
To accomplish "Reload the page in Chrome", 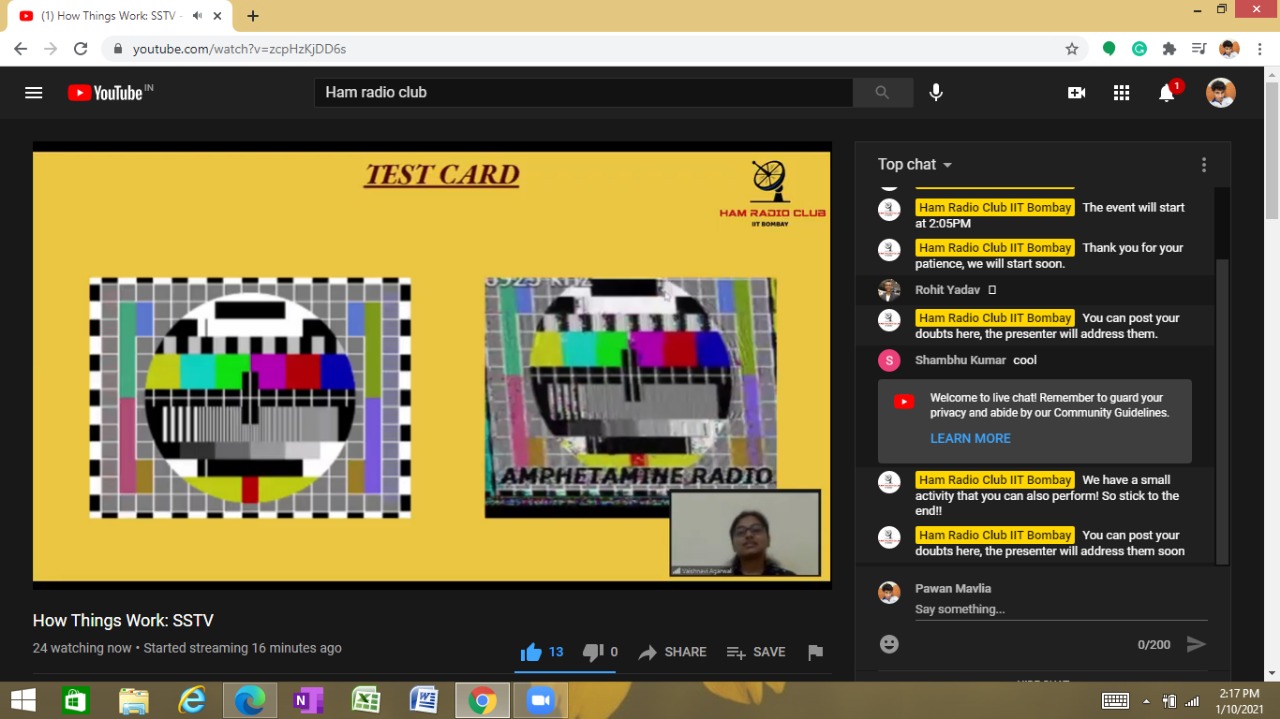I will pos(81,48).
